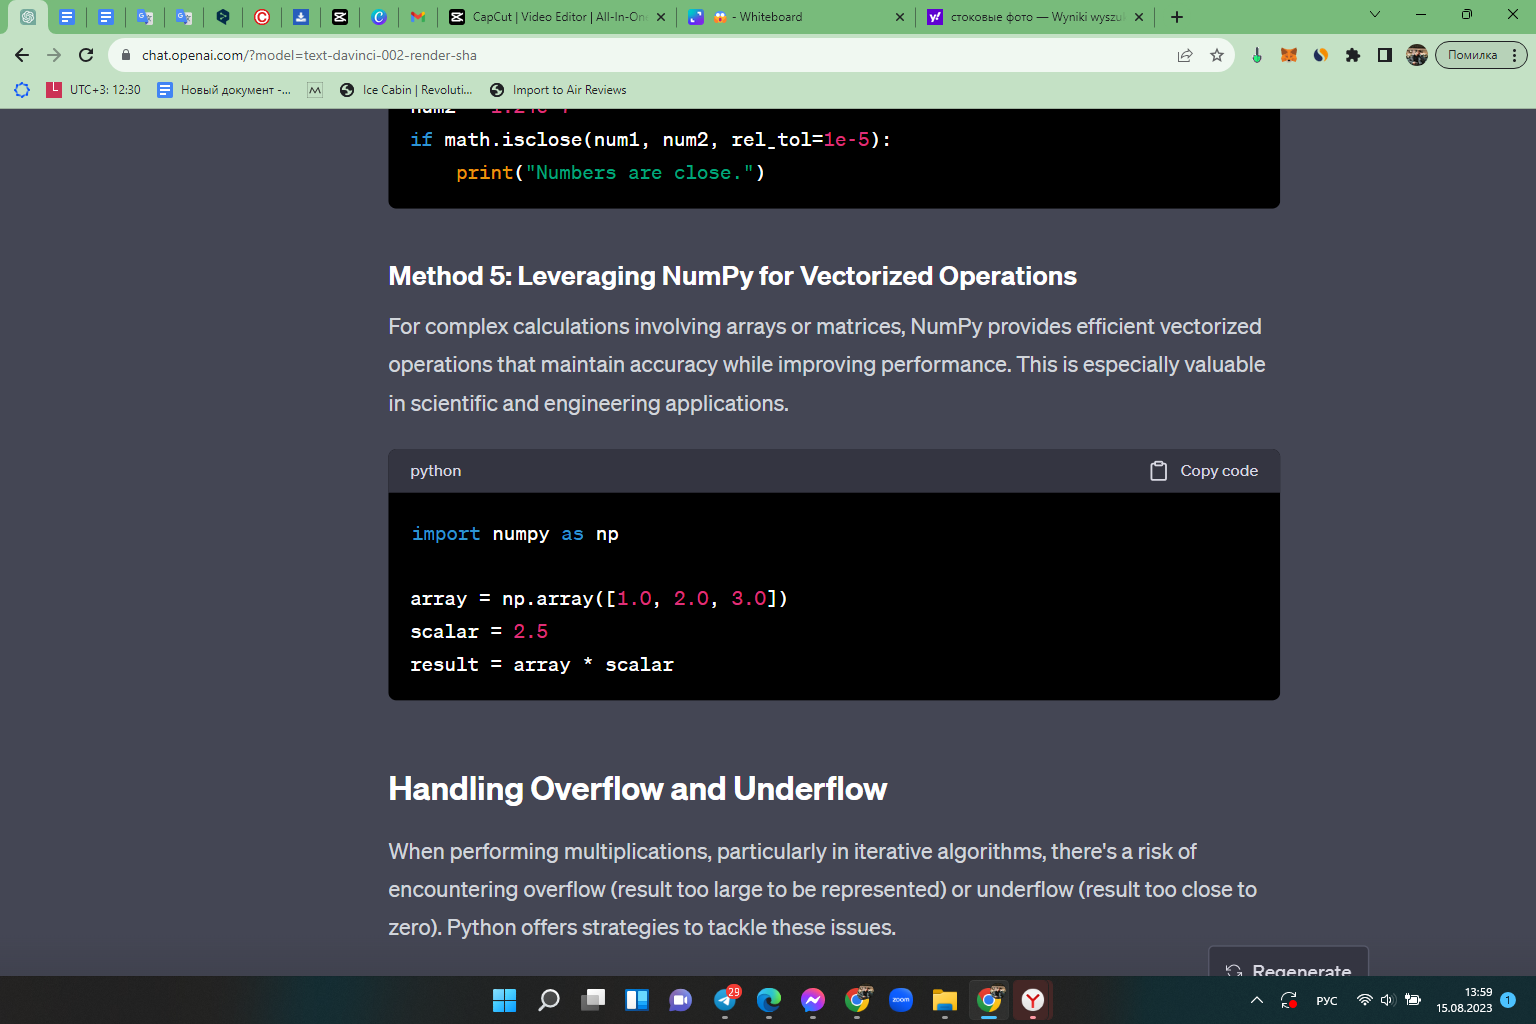Image resolution: width=1536 pixels, height=1024 pixels.
Task: Open the three-dot browser menu
Action: pos(1513,55)
